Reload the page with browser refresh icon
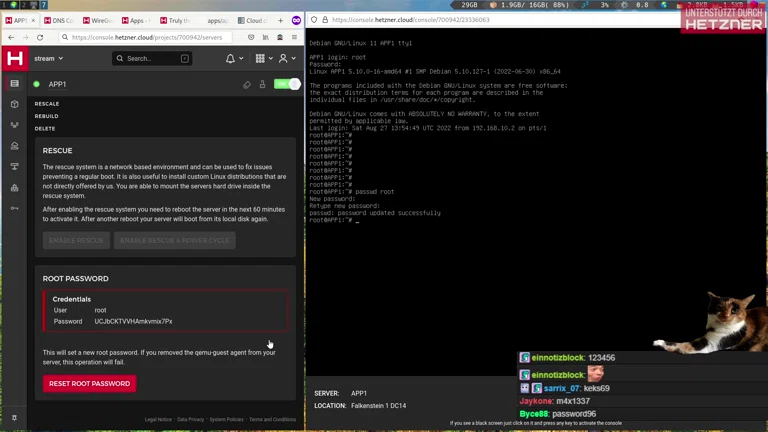The height and width of the screenshot is (432, 768). point(40,37)
